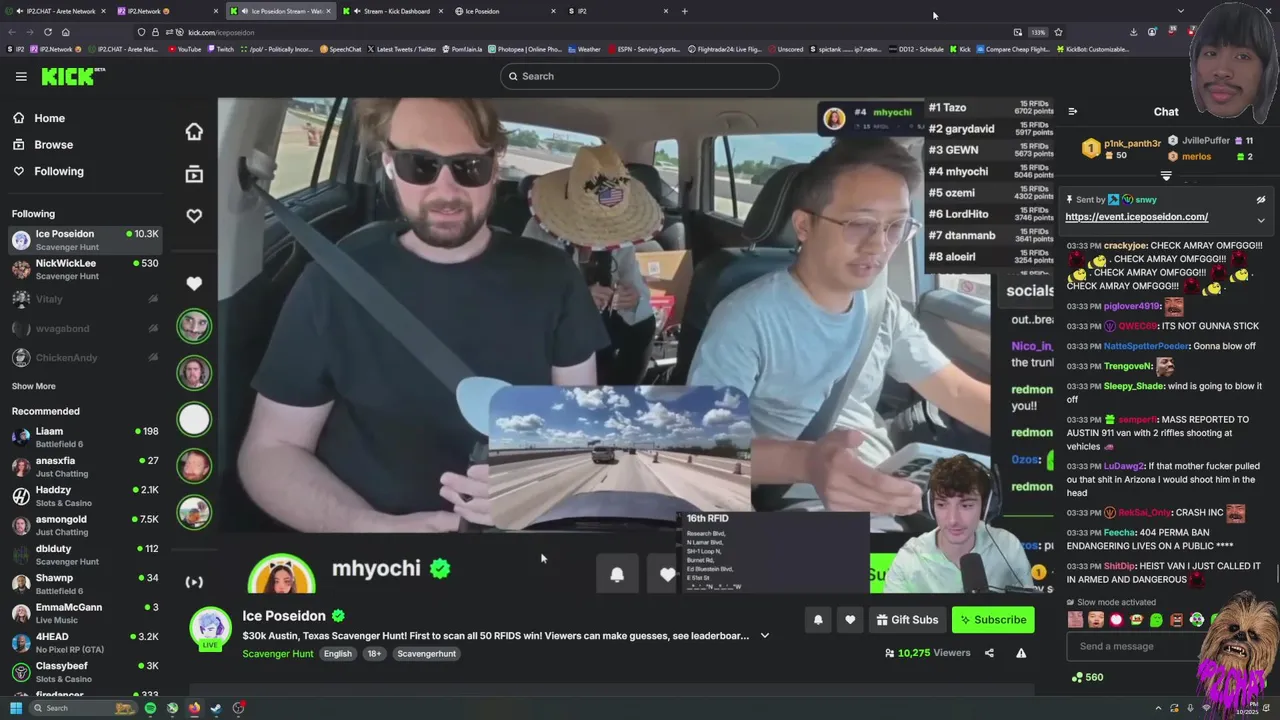Open the hamburger sidebar menu
Screen dimensions: 1280x720
(21, 76)
